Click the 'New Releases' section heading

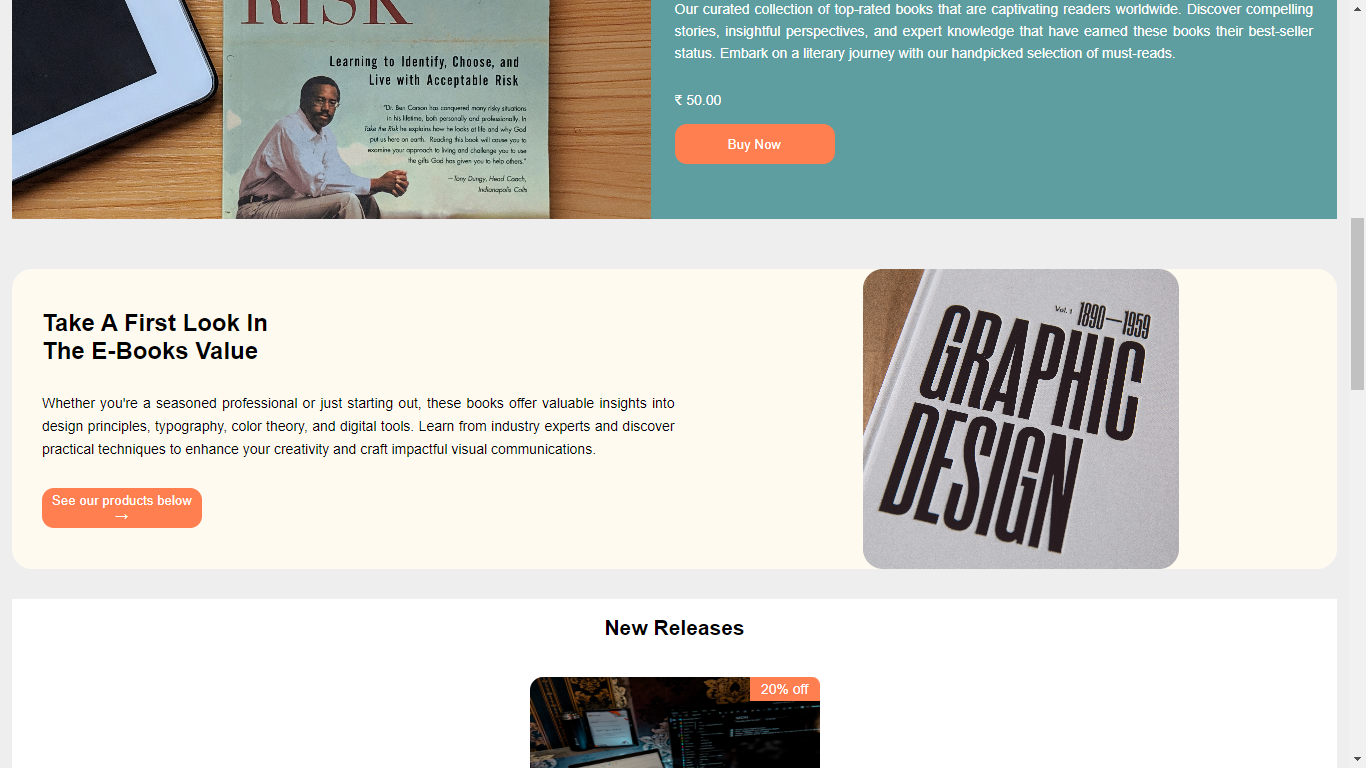(x=674, y=628)
